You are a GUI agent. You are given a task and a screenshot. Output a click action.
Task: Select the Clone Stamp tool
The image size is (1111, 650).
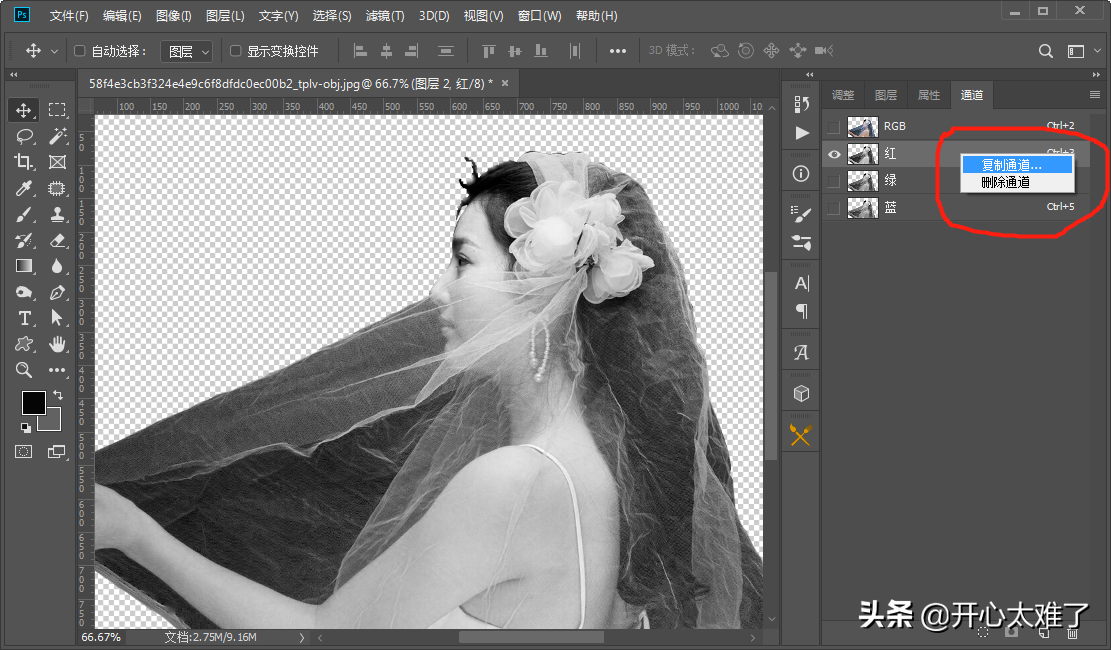(57, 214)
